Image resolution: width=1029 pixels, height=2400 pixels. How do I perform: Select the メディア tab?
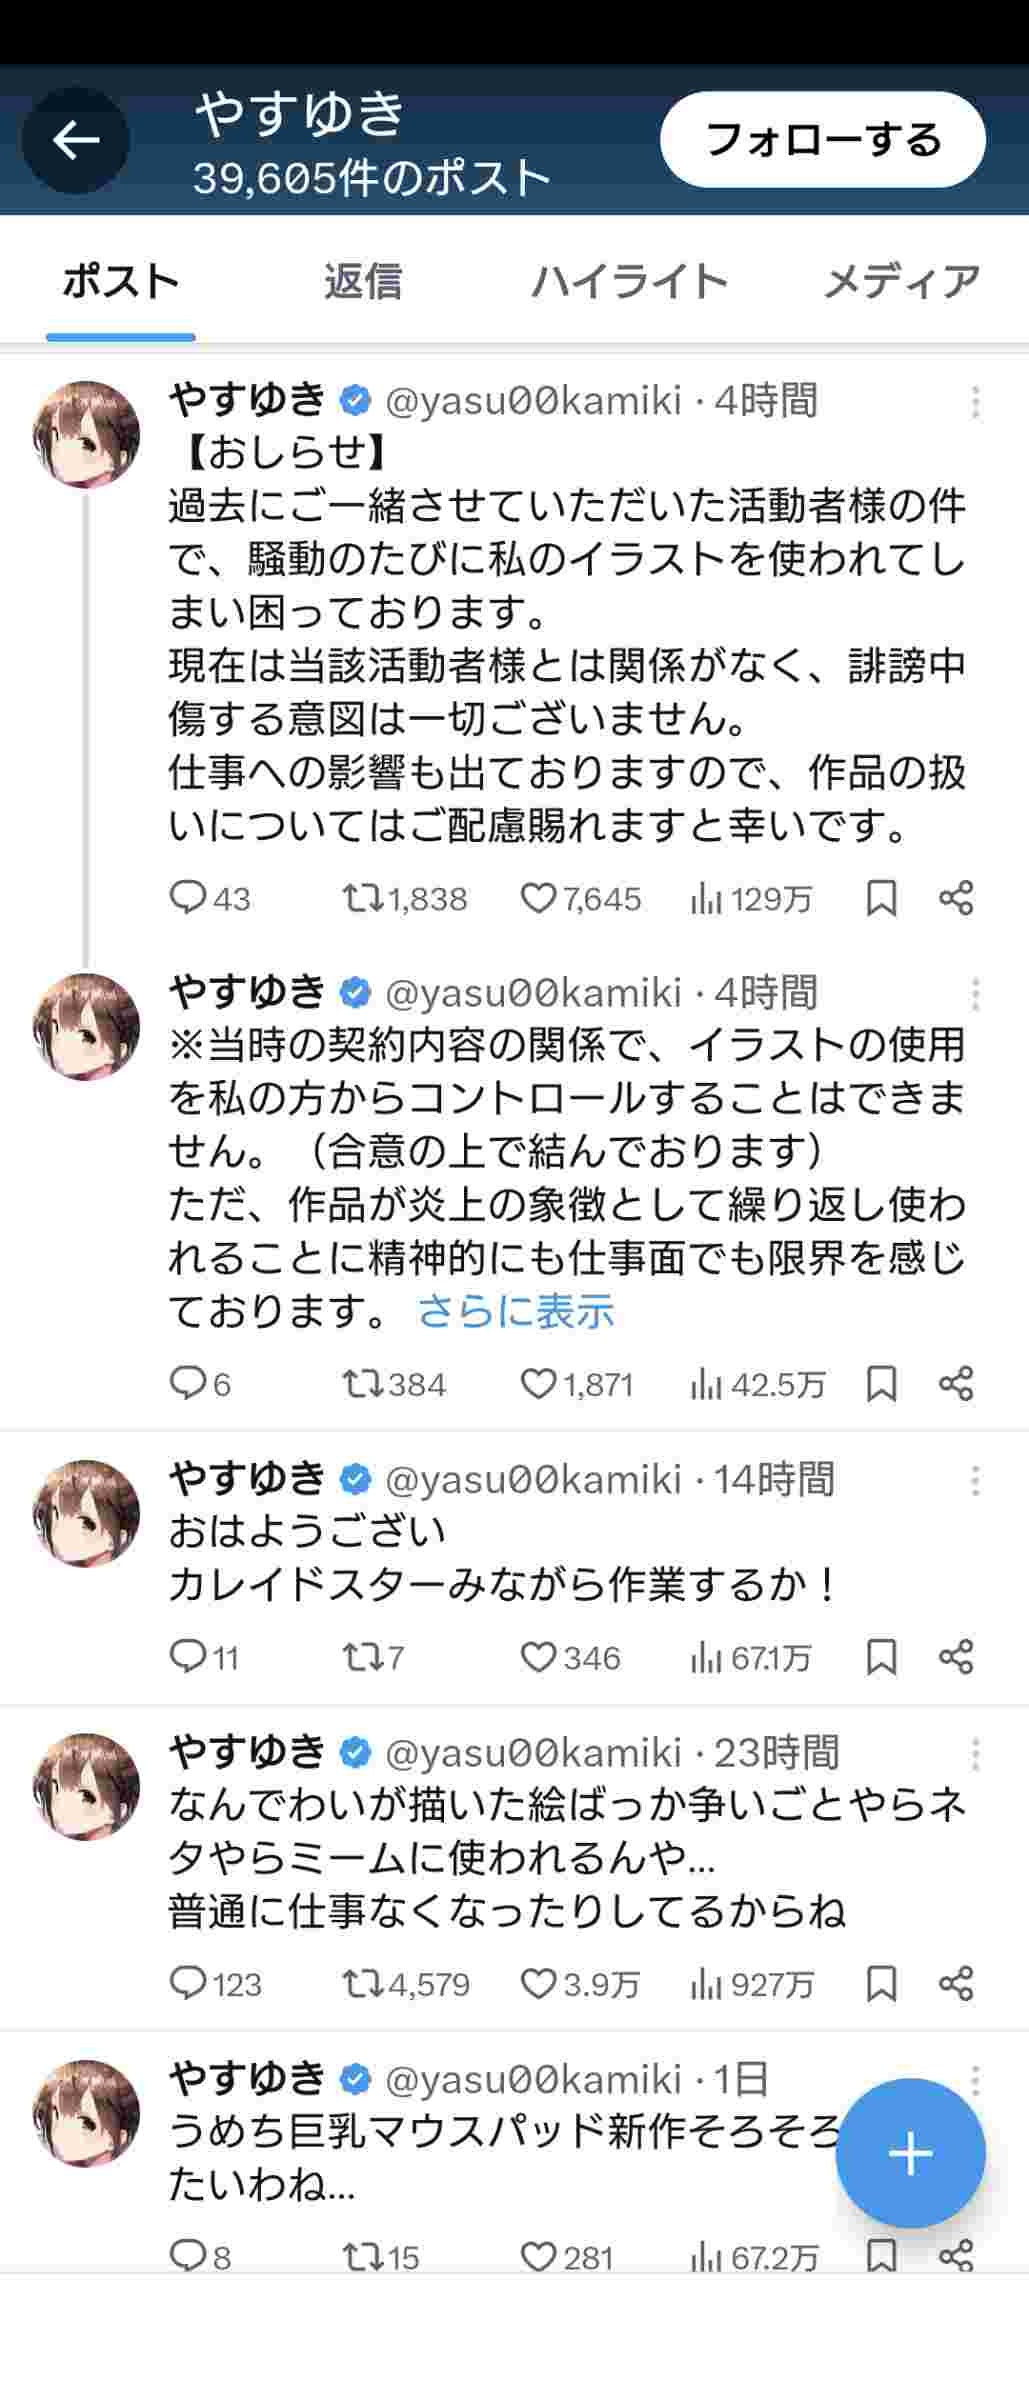pos(901,282)
